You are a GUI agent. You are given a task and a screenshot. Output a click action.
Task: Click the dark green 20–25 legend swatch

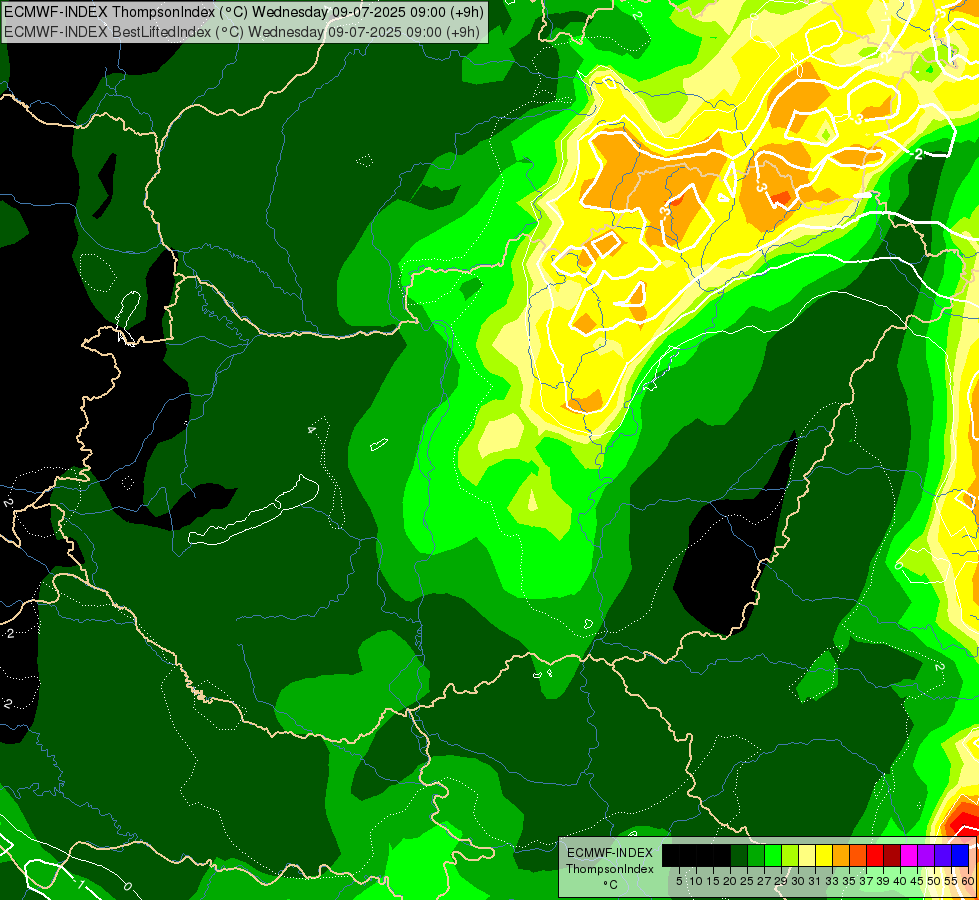coord(739,855)
